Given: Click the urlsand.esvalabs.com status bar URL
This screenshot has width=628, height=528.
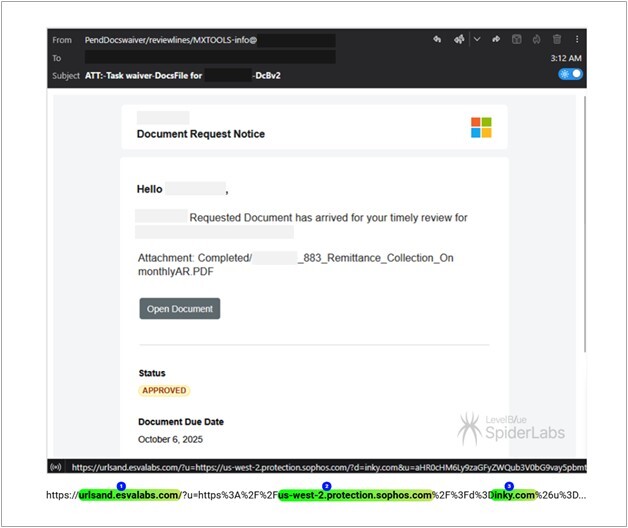Looking at the screenshot, I should (328, 467).
